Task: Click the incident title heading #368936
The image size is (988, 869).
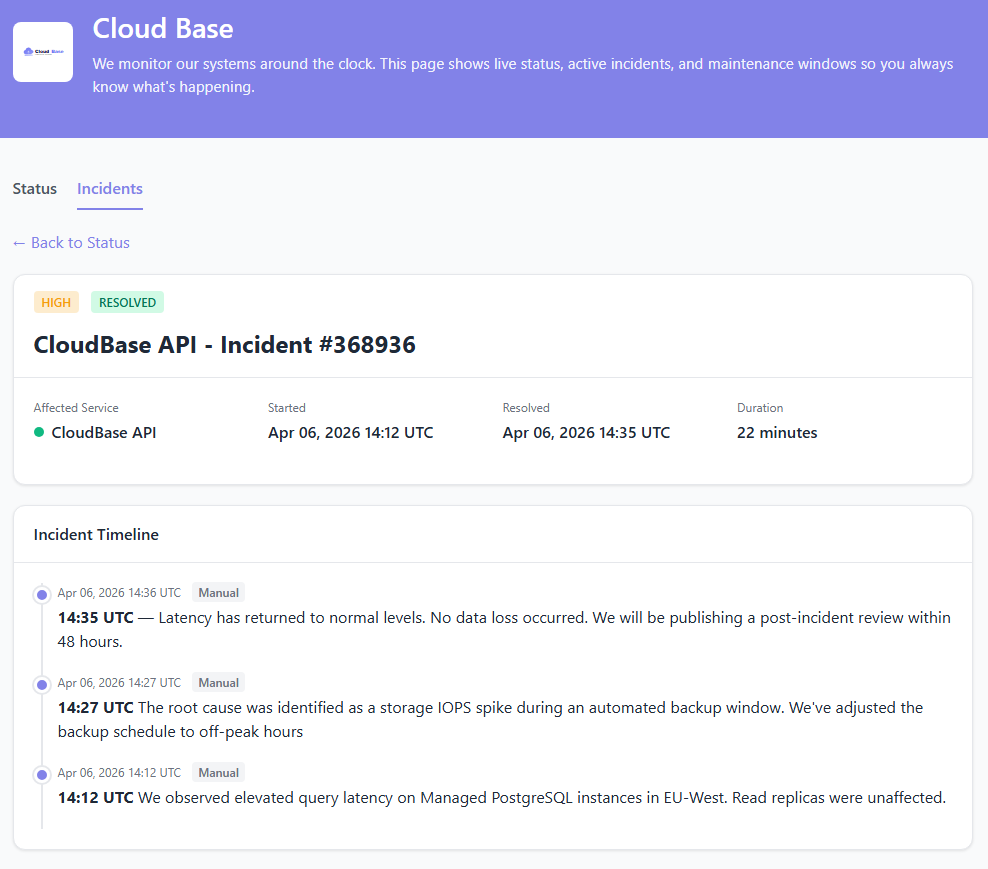Action: point(225,345)
